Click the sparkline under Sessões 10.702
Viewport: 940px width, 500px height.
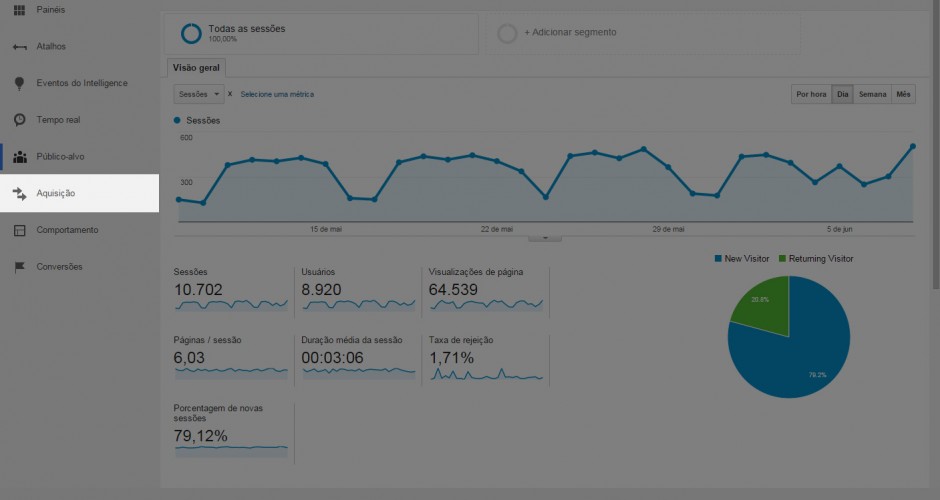[231, 305]
